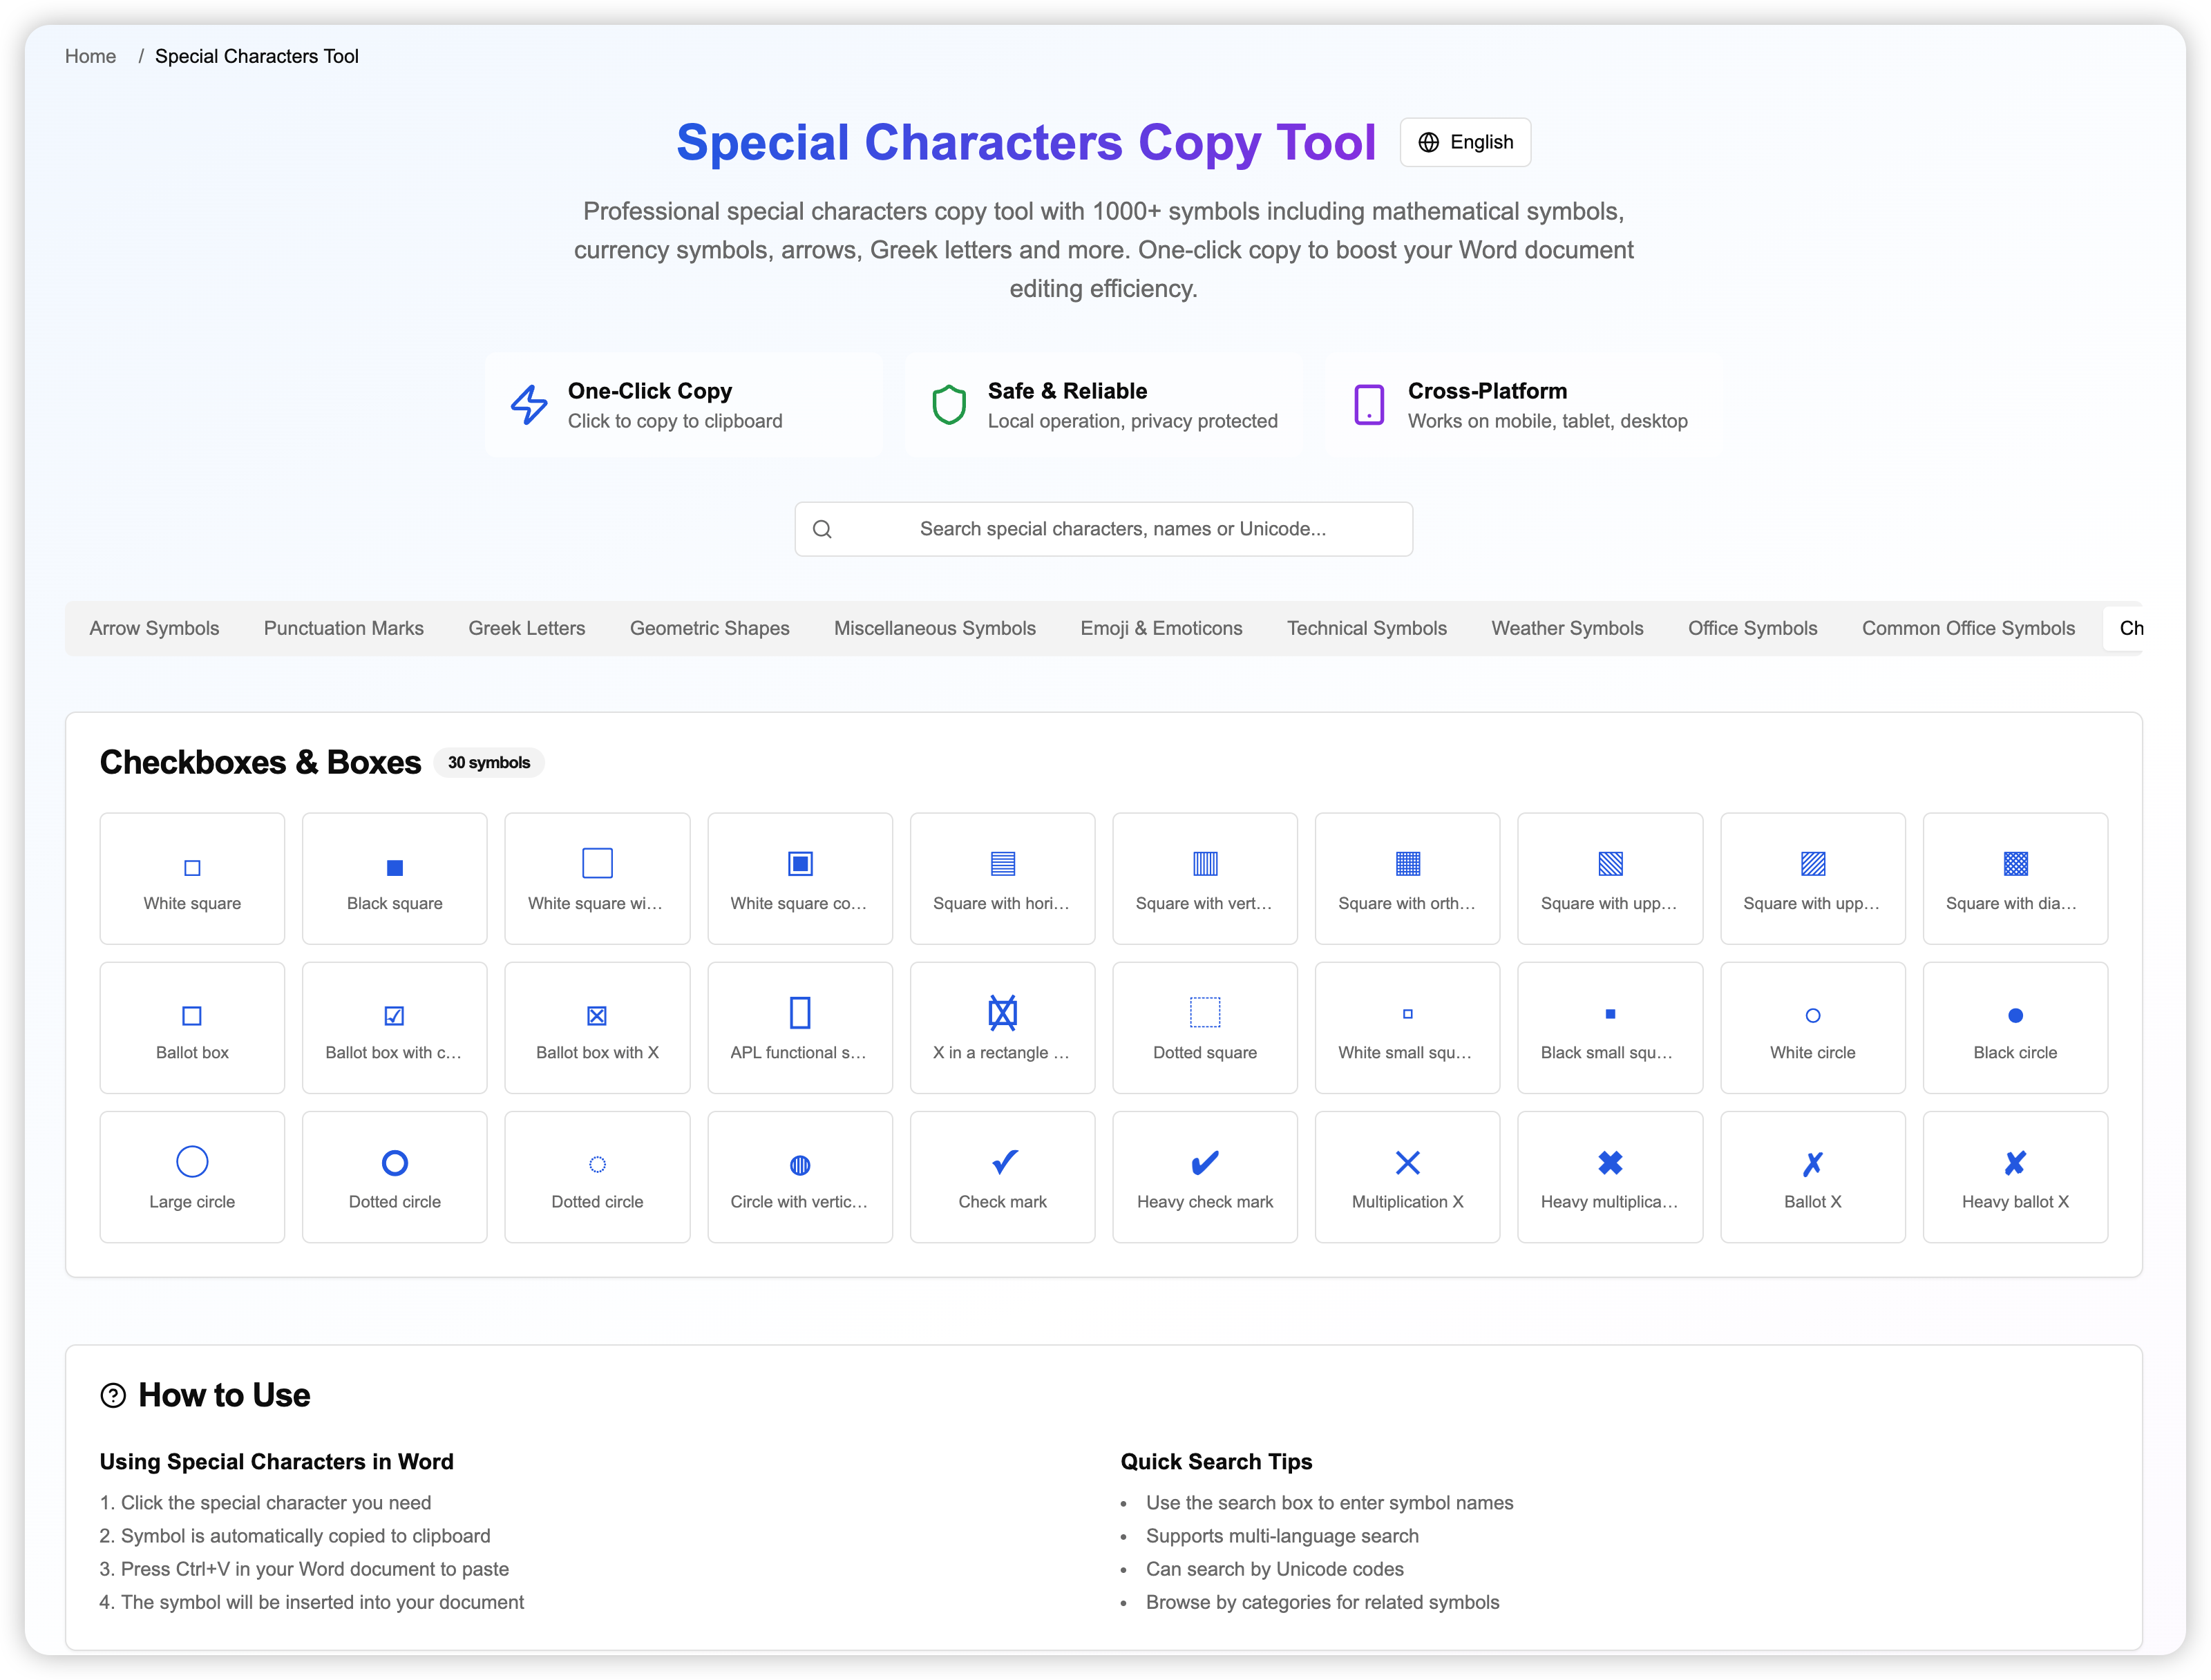Copy the White square with rounded corners card
Screen dimensions: 2211x1680
tap(597, 878)
